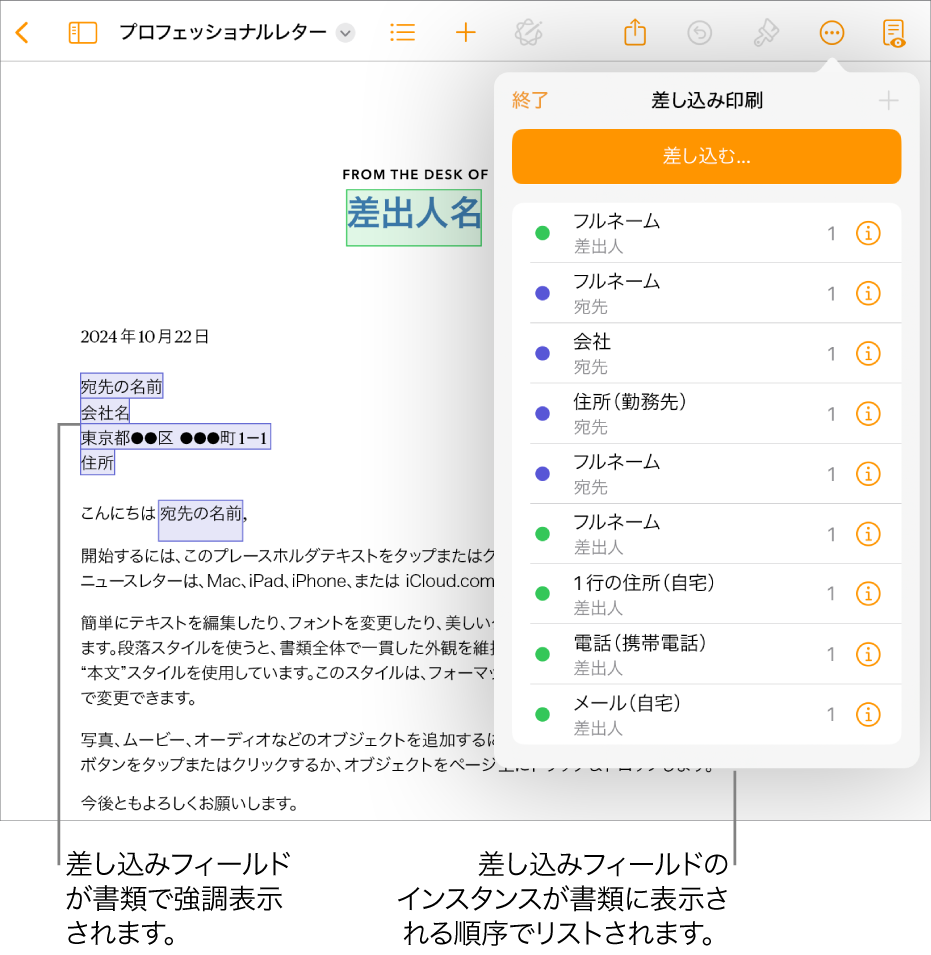931x955 pixels.
Task: Open the more options ellipsis icon
Action: pyautogui.click(x=832, y=33)
